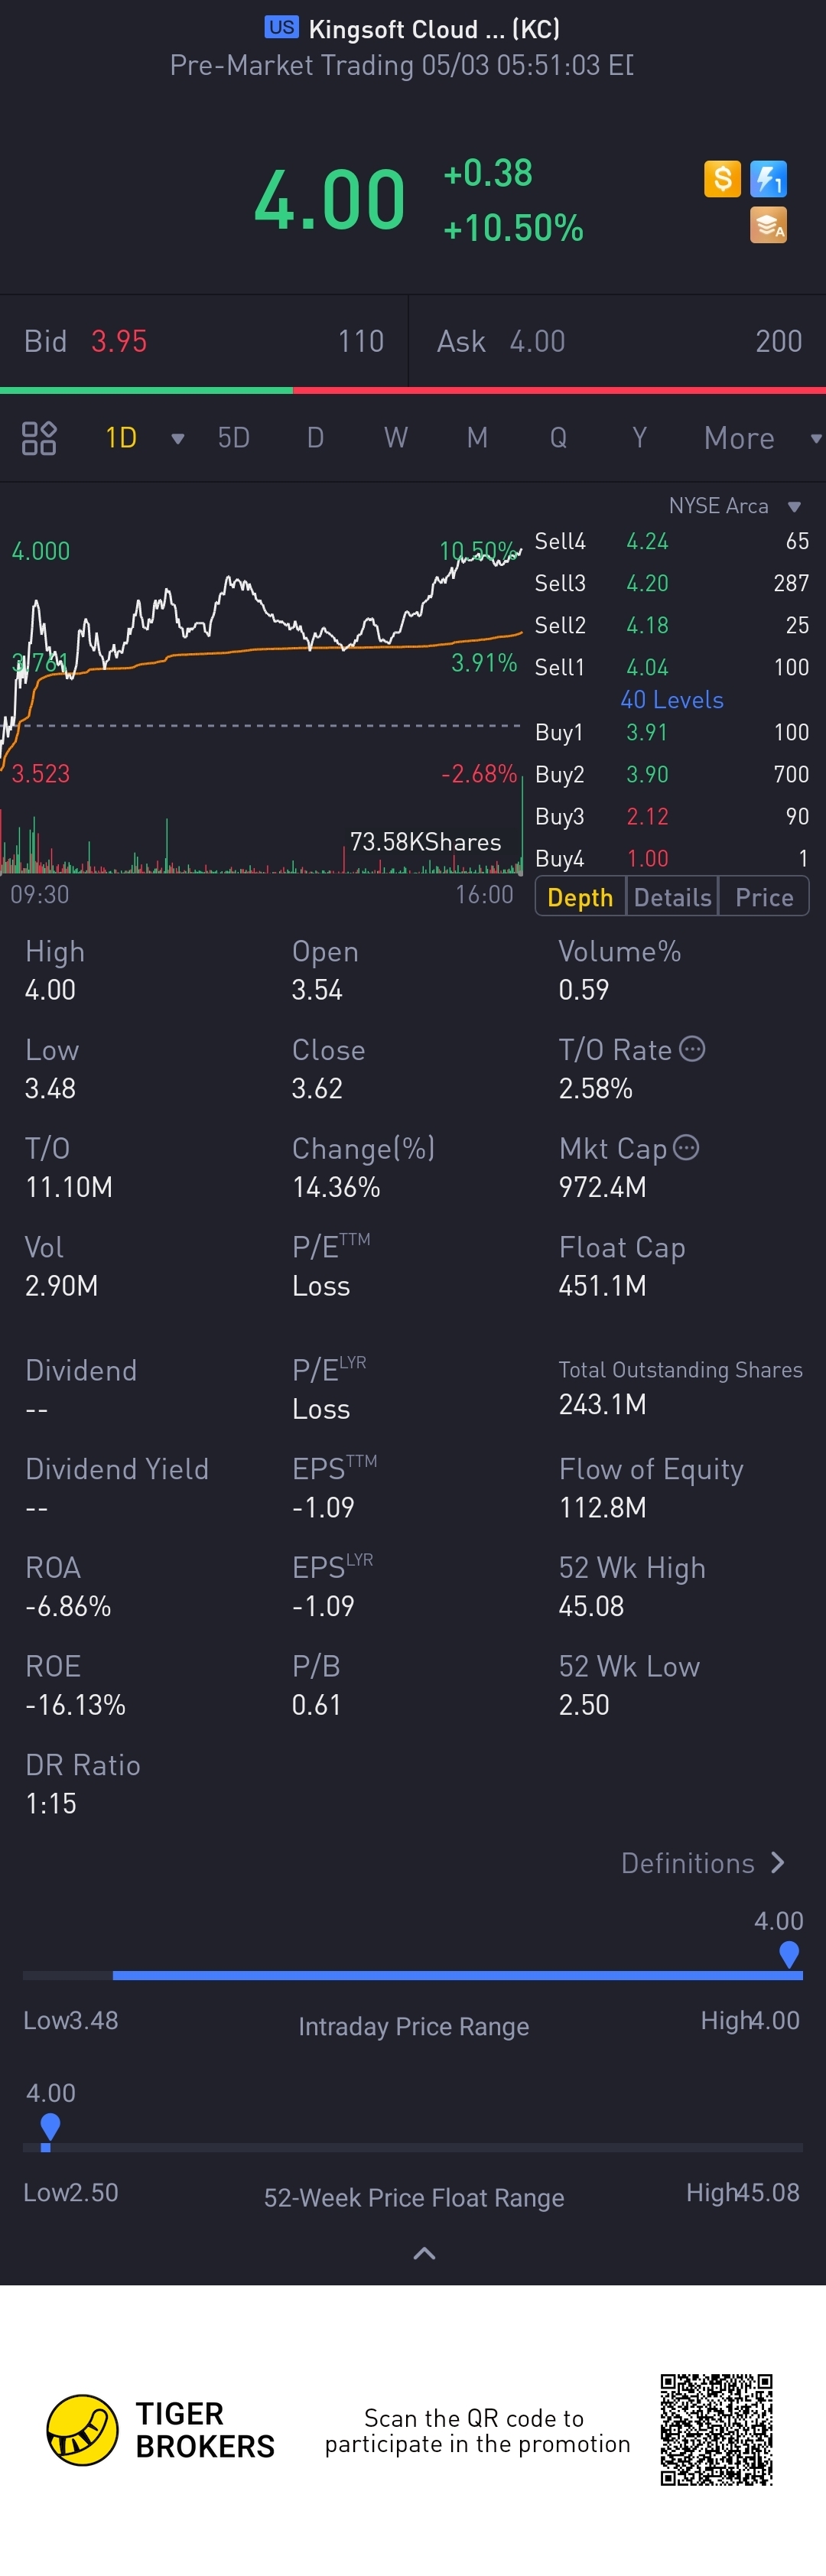Image resolution: width=826 pixels, height=2576 pixels.
Task: Select the 5D chart tab
Action: (234, 438)
